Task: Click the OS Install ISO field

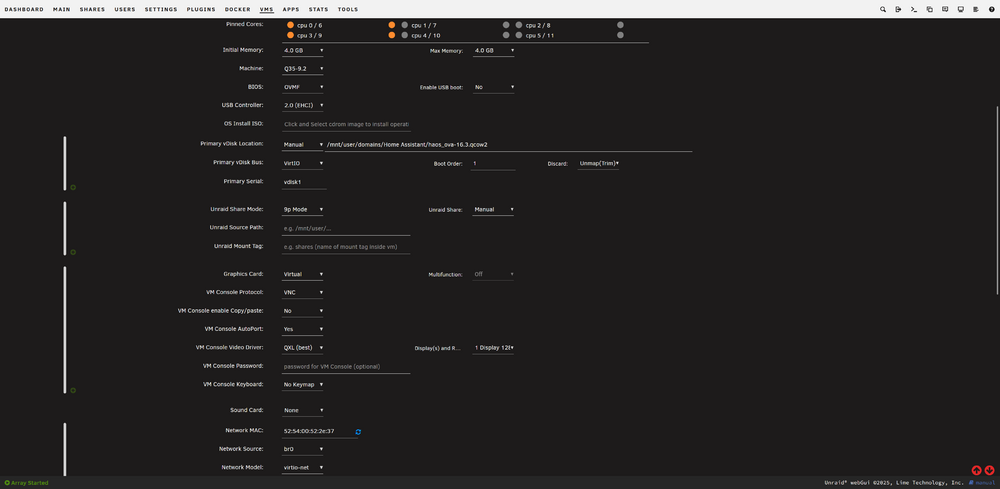Action: coord(346,124)
